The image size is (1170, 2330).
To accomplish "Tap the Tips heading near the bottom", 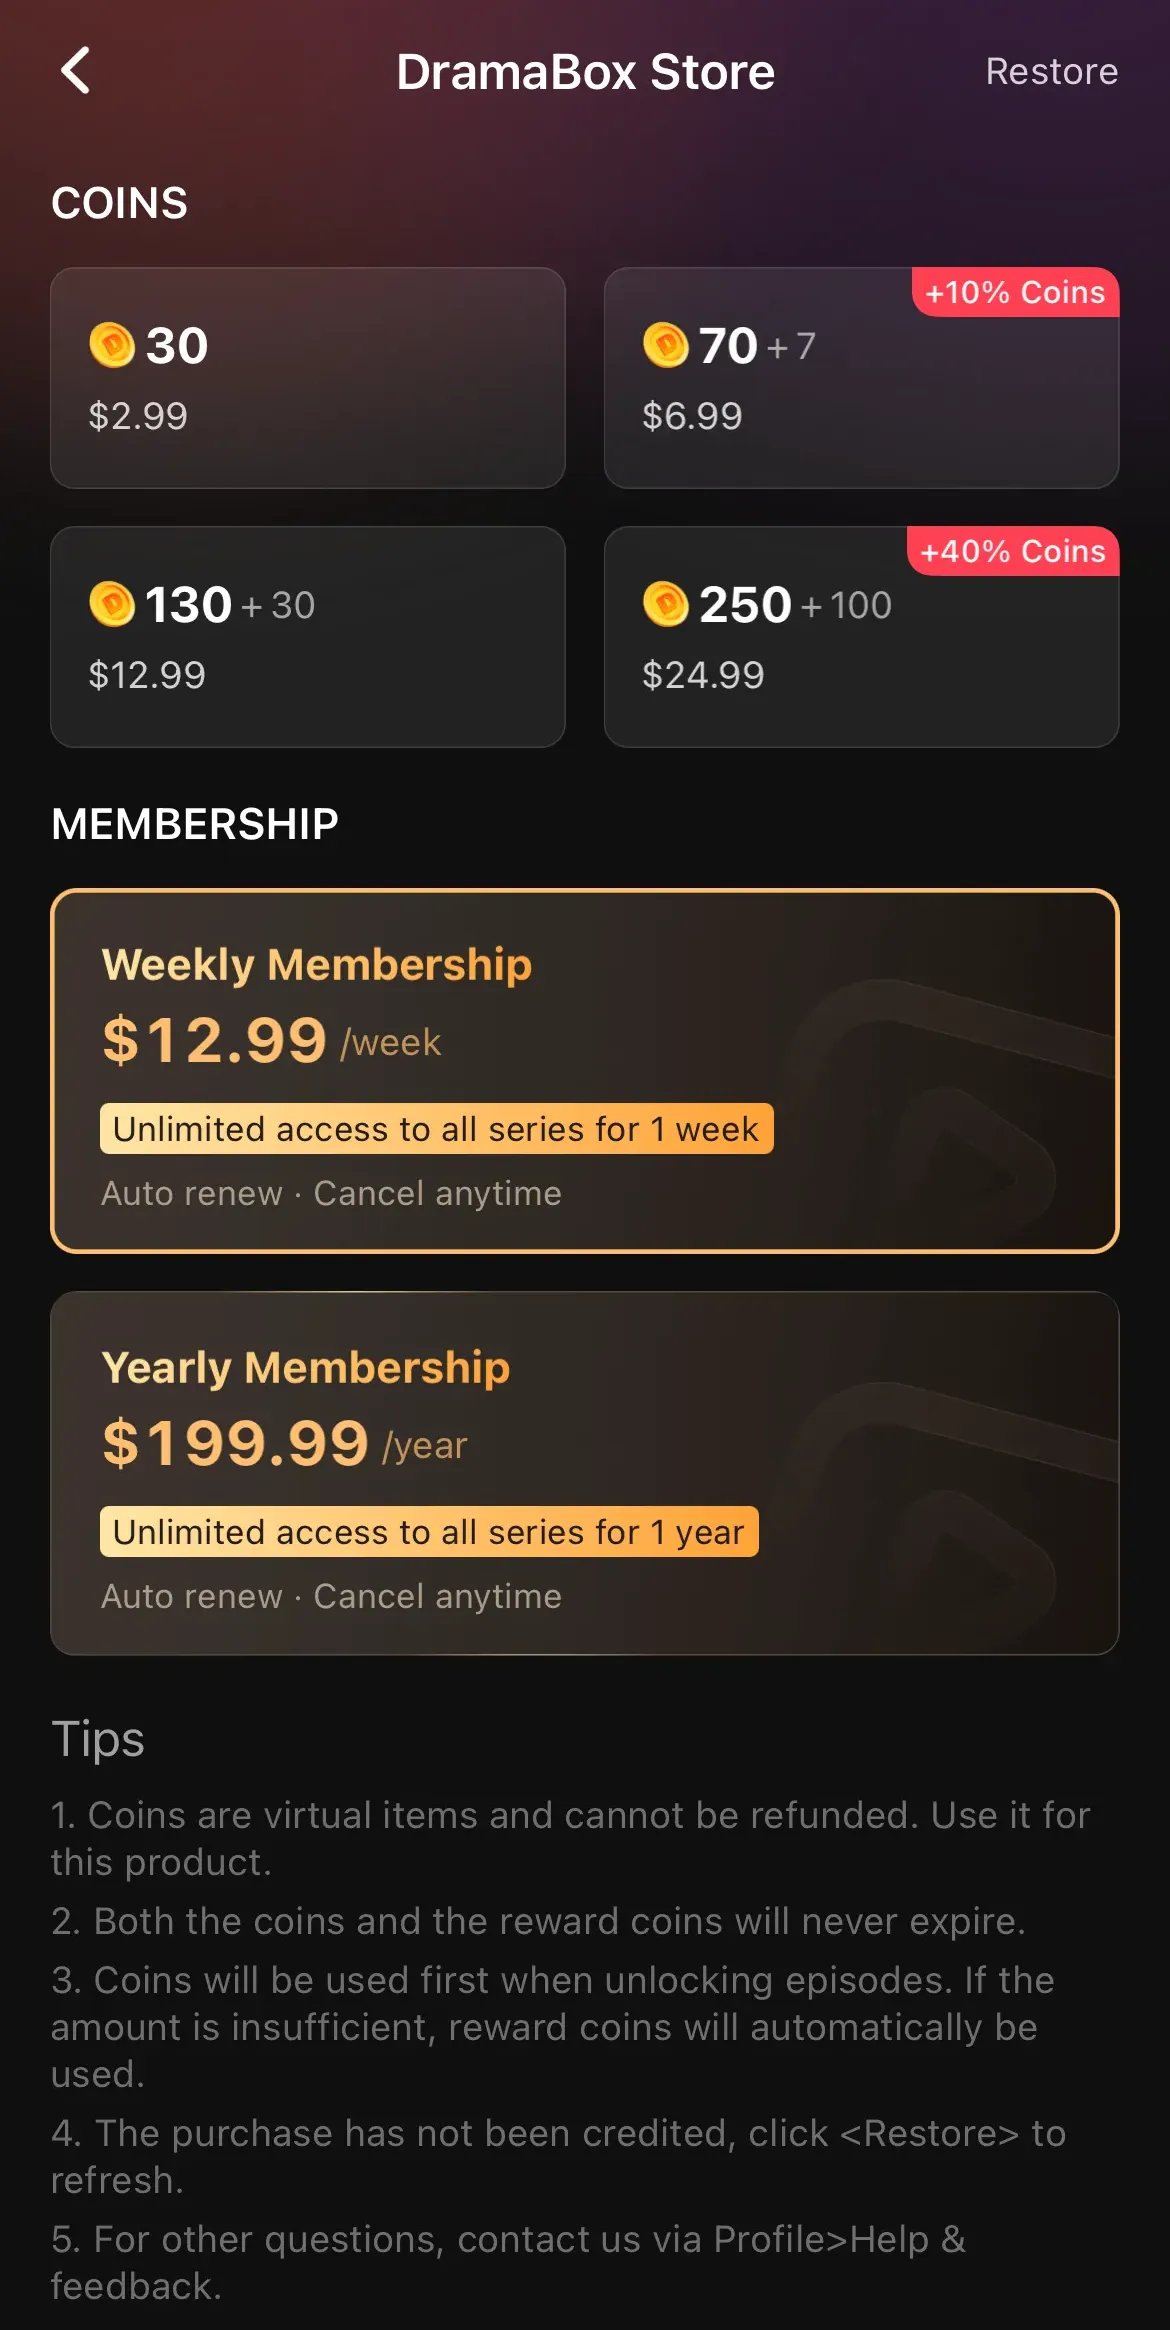I will point(98,1738).
